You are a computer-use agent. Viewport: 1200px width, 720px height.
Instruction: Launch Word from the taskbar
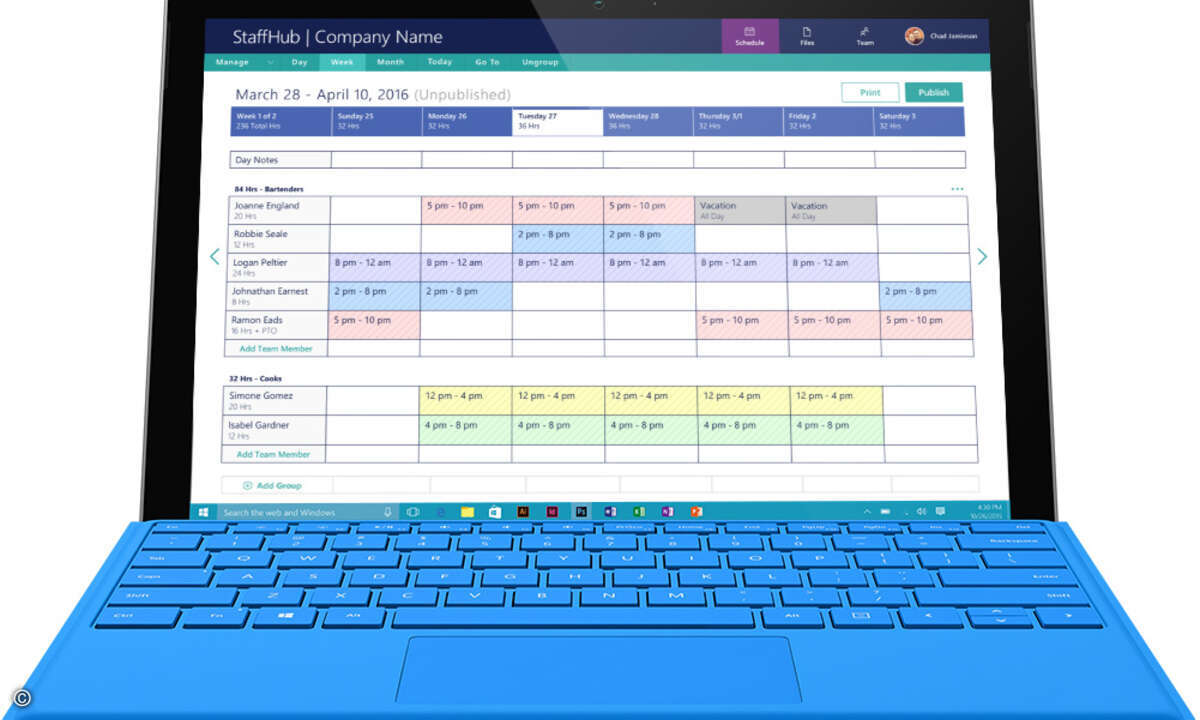[610, 512]
